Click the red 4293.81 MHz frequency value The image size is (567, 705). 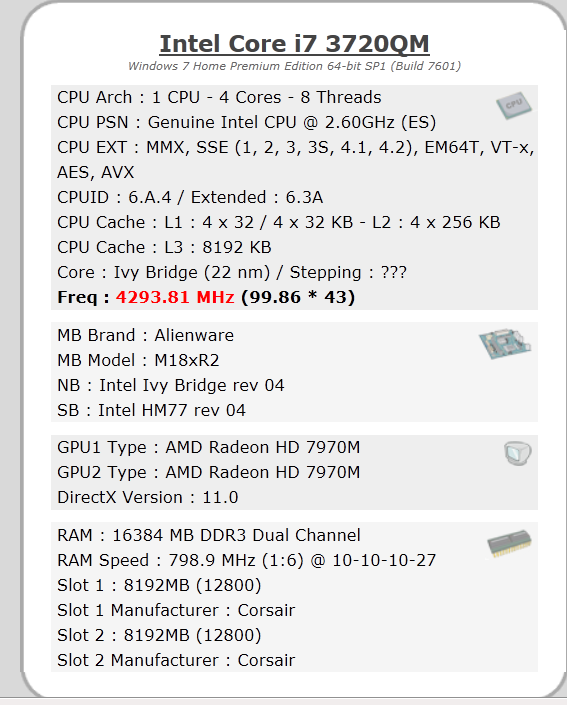pyautogui.click(x=175, y=297)
